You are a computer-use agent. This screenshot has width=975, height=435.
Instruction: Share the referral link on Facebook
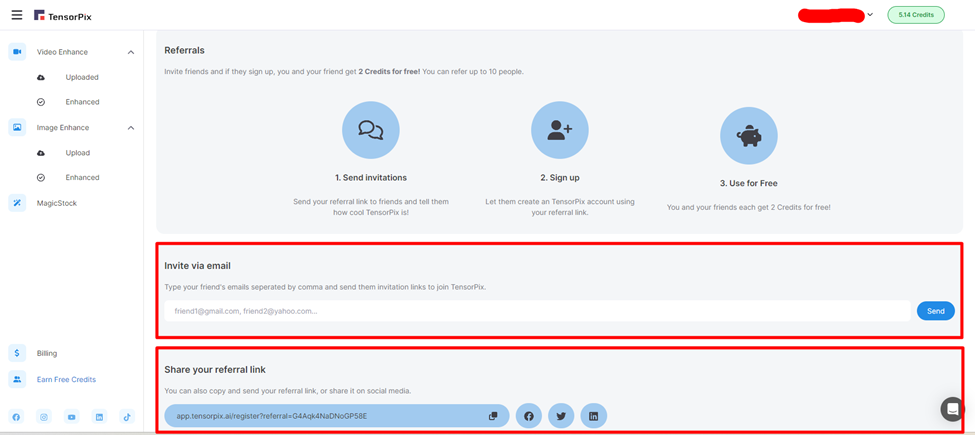click(x=529, y=416)
